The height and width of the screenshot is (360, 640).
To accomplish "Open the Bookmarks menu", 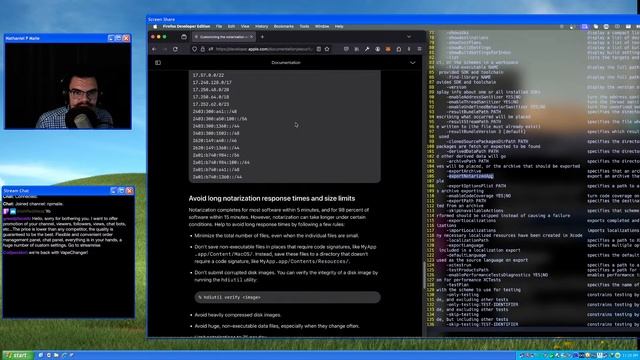I will pos(284,27).
